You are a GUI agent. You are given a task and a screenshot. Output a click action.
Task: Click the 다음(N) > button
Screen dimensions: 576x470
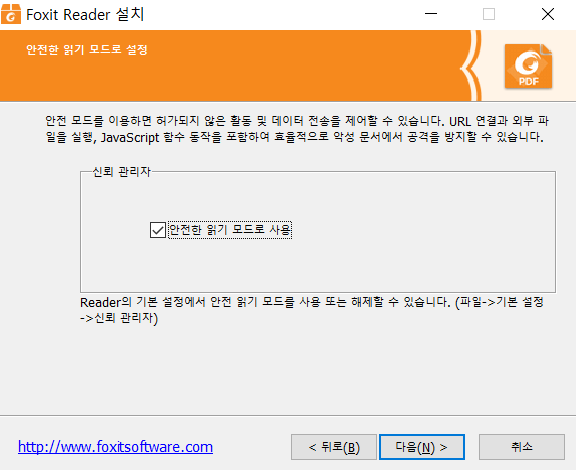[422, 447]
